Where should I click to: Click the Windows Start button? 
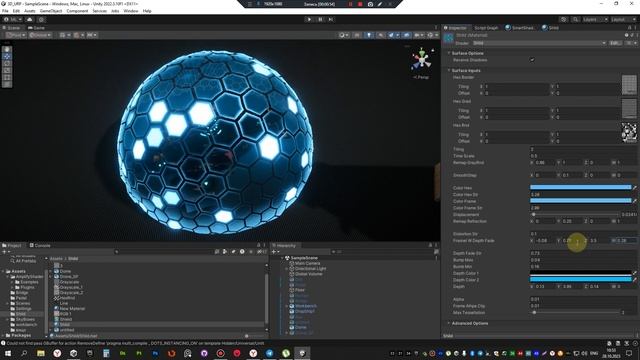pyautogui.click(x=7, y=353)
